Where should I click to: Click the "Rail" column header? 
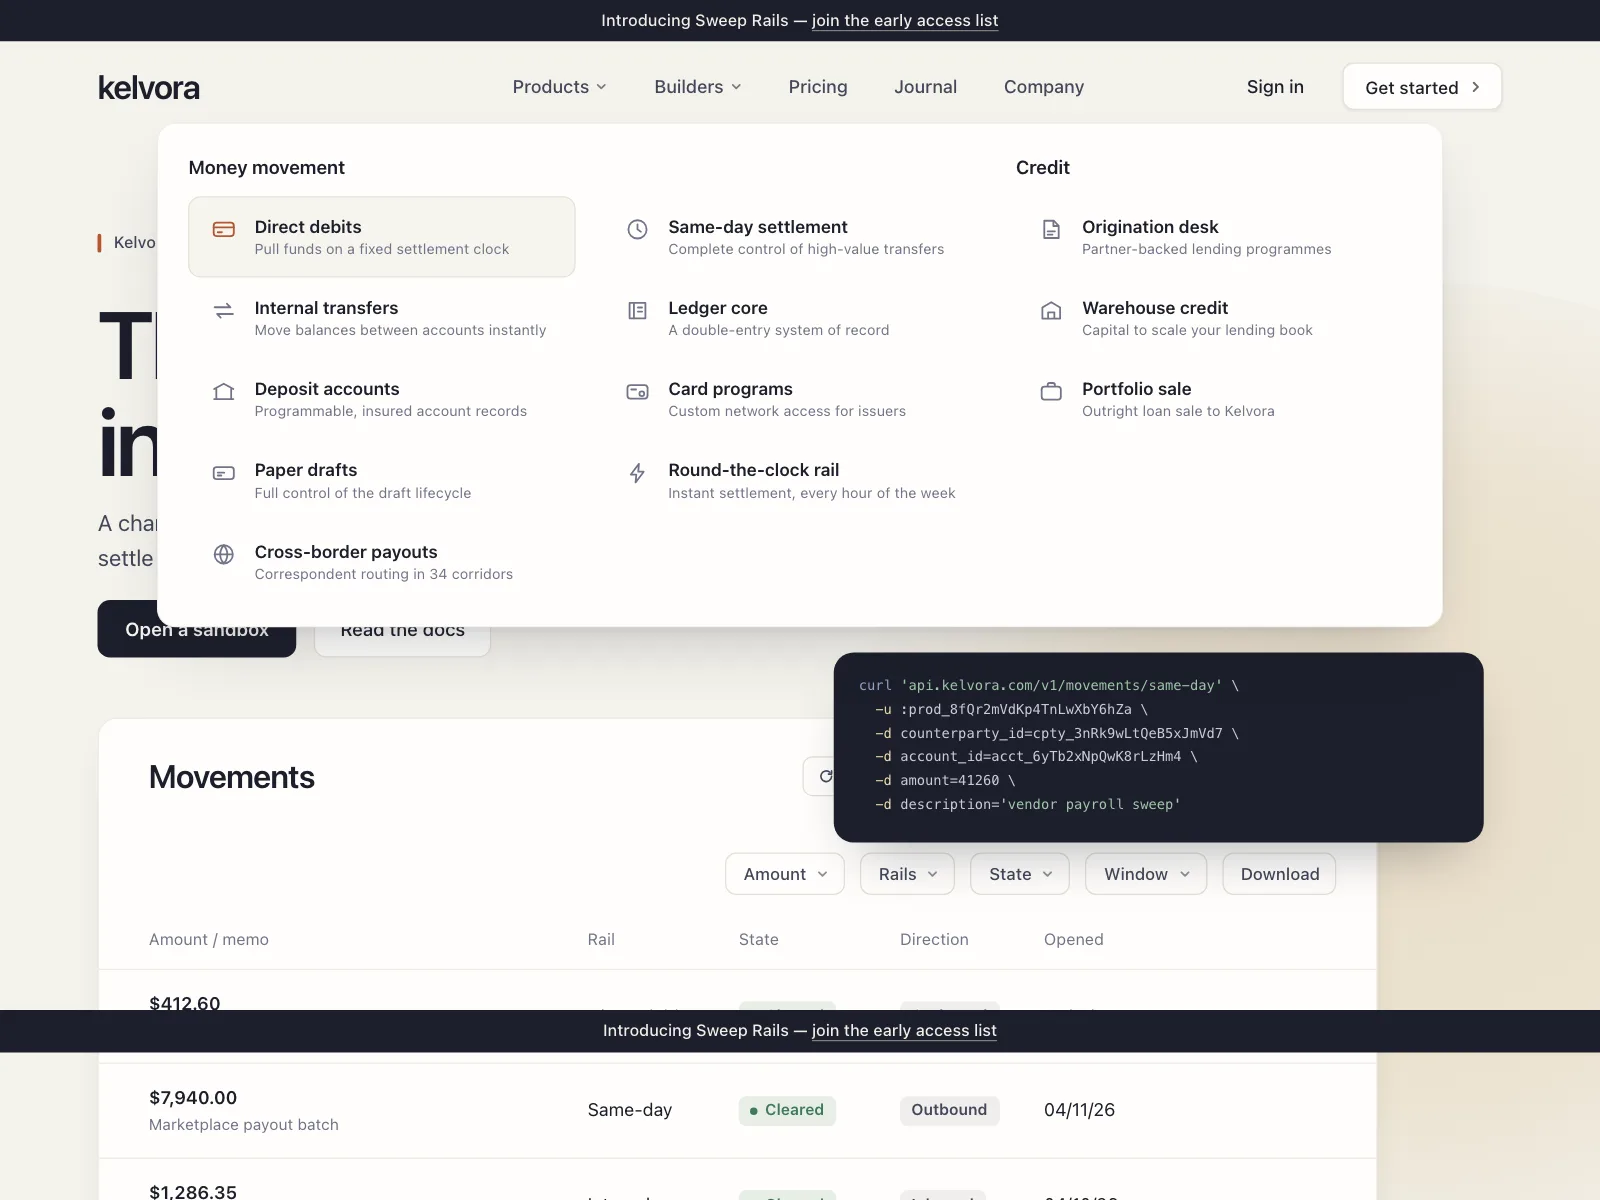point(601,940)
